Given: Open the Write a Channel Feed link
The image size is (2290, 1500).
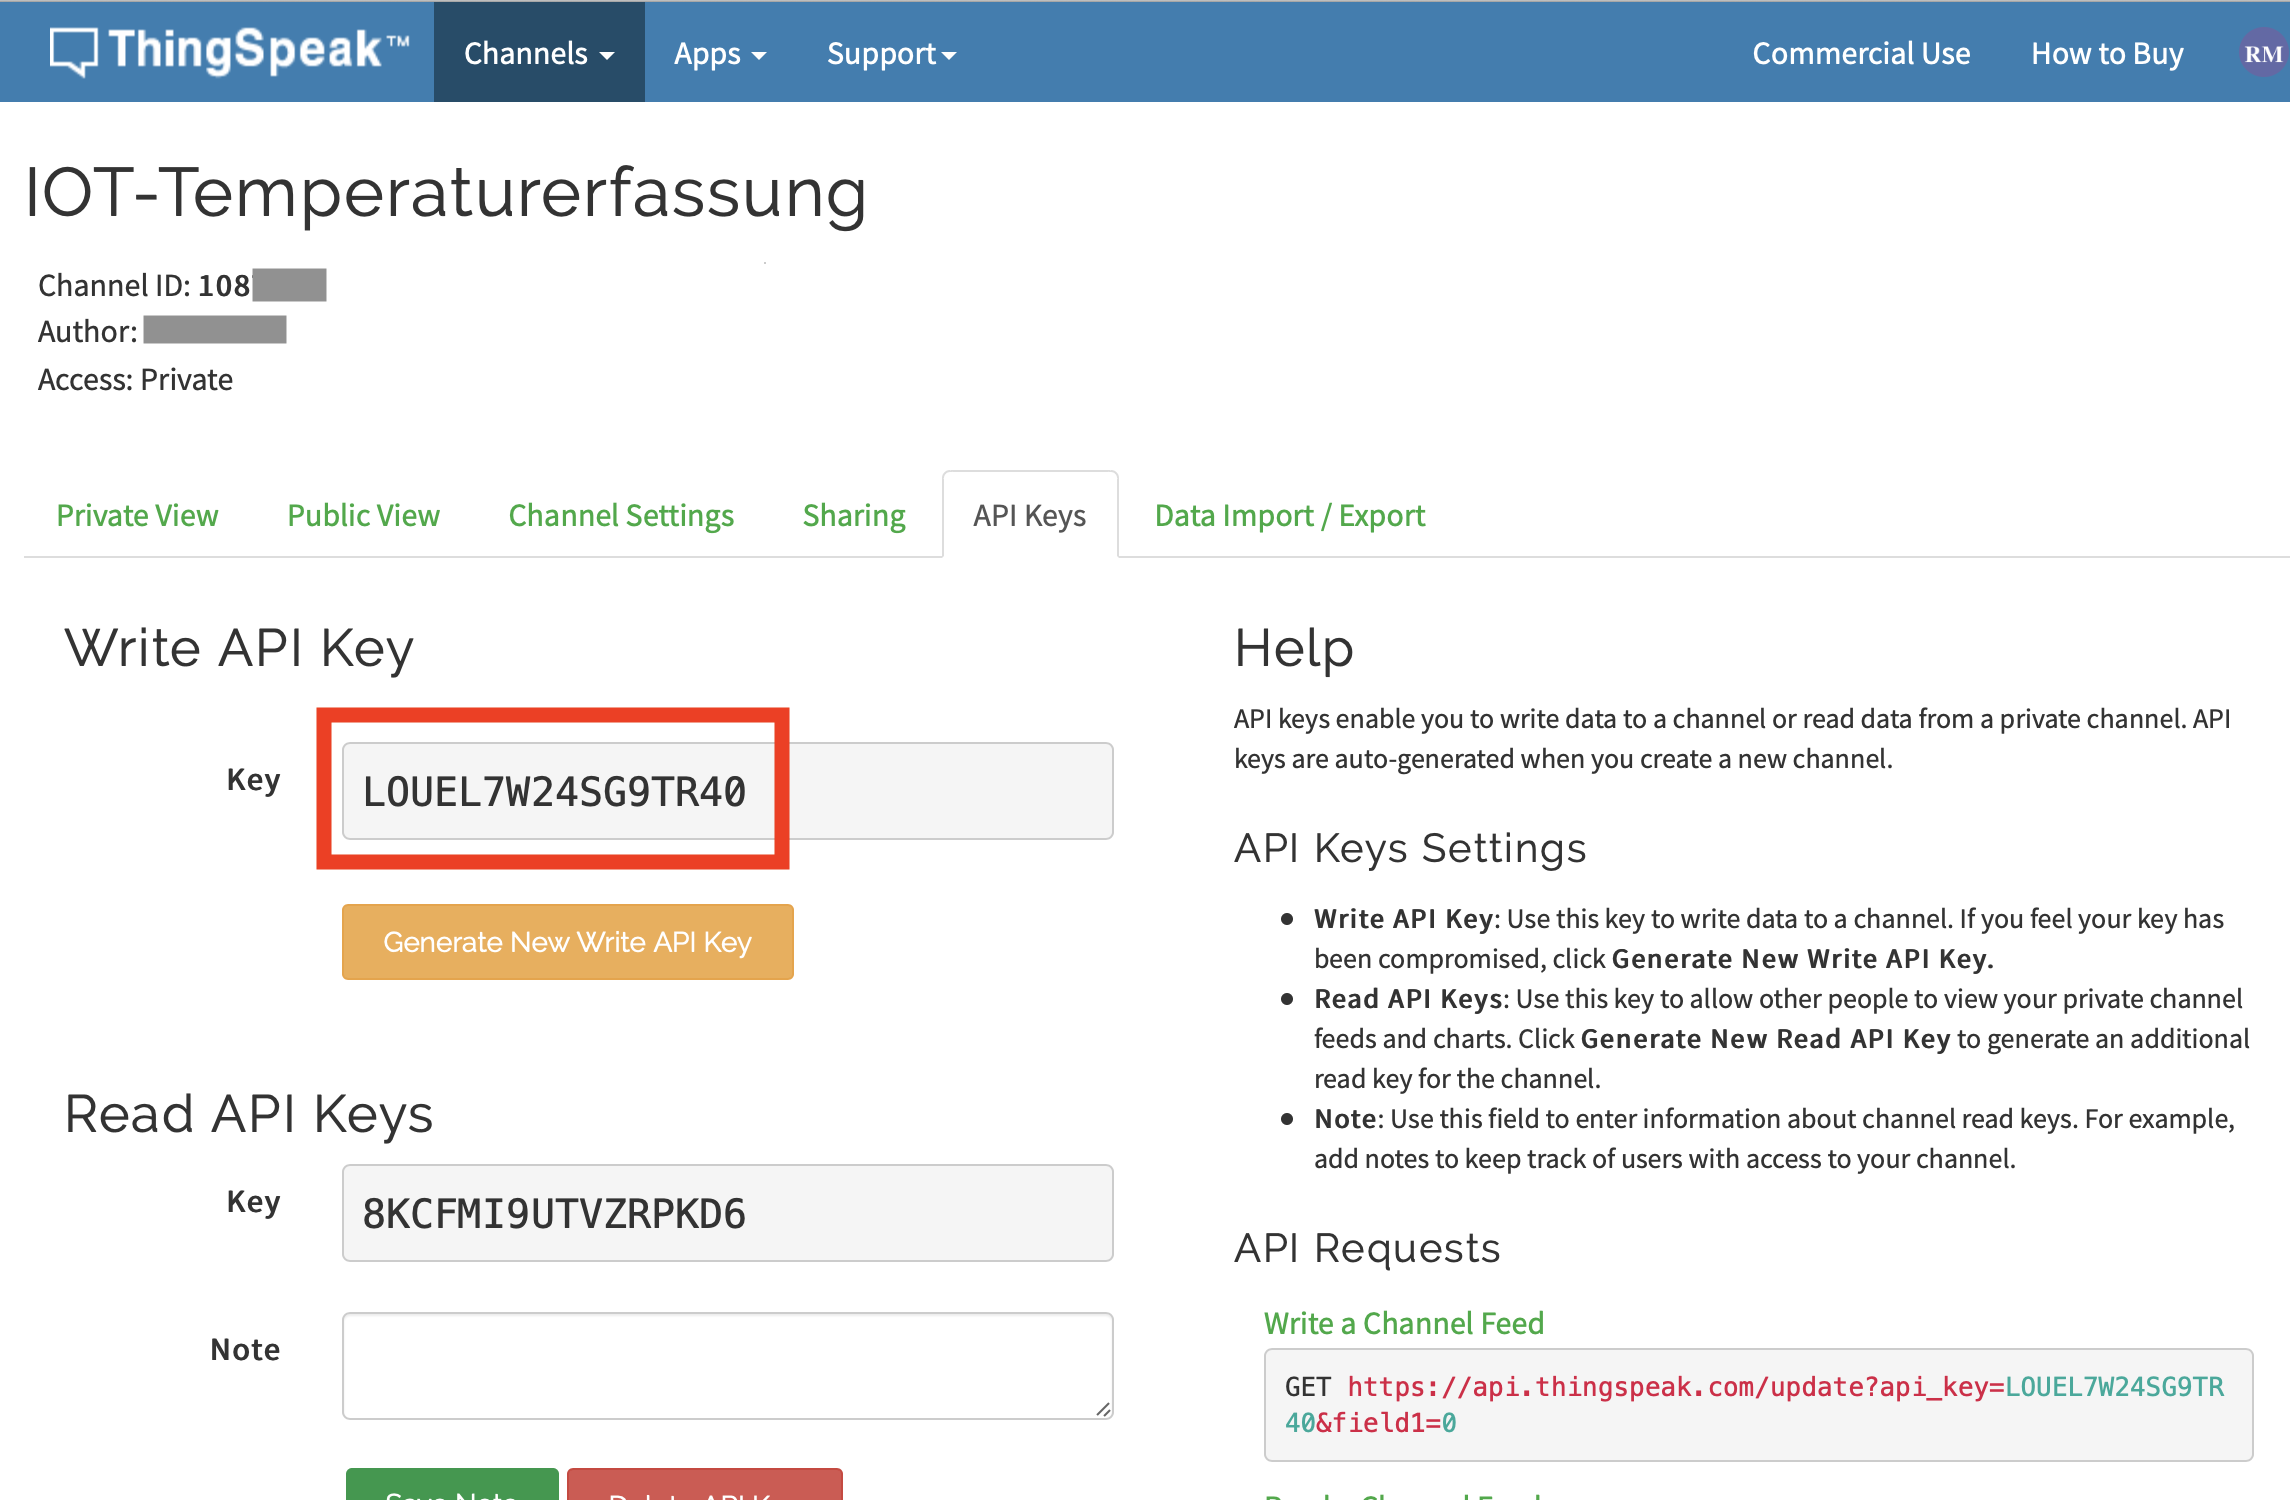Looking at the screenshot, I should coord(1404,1322).
